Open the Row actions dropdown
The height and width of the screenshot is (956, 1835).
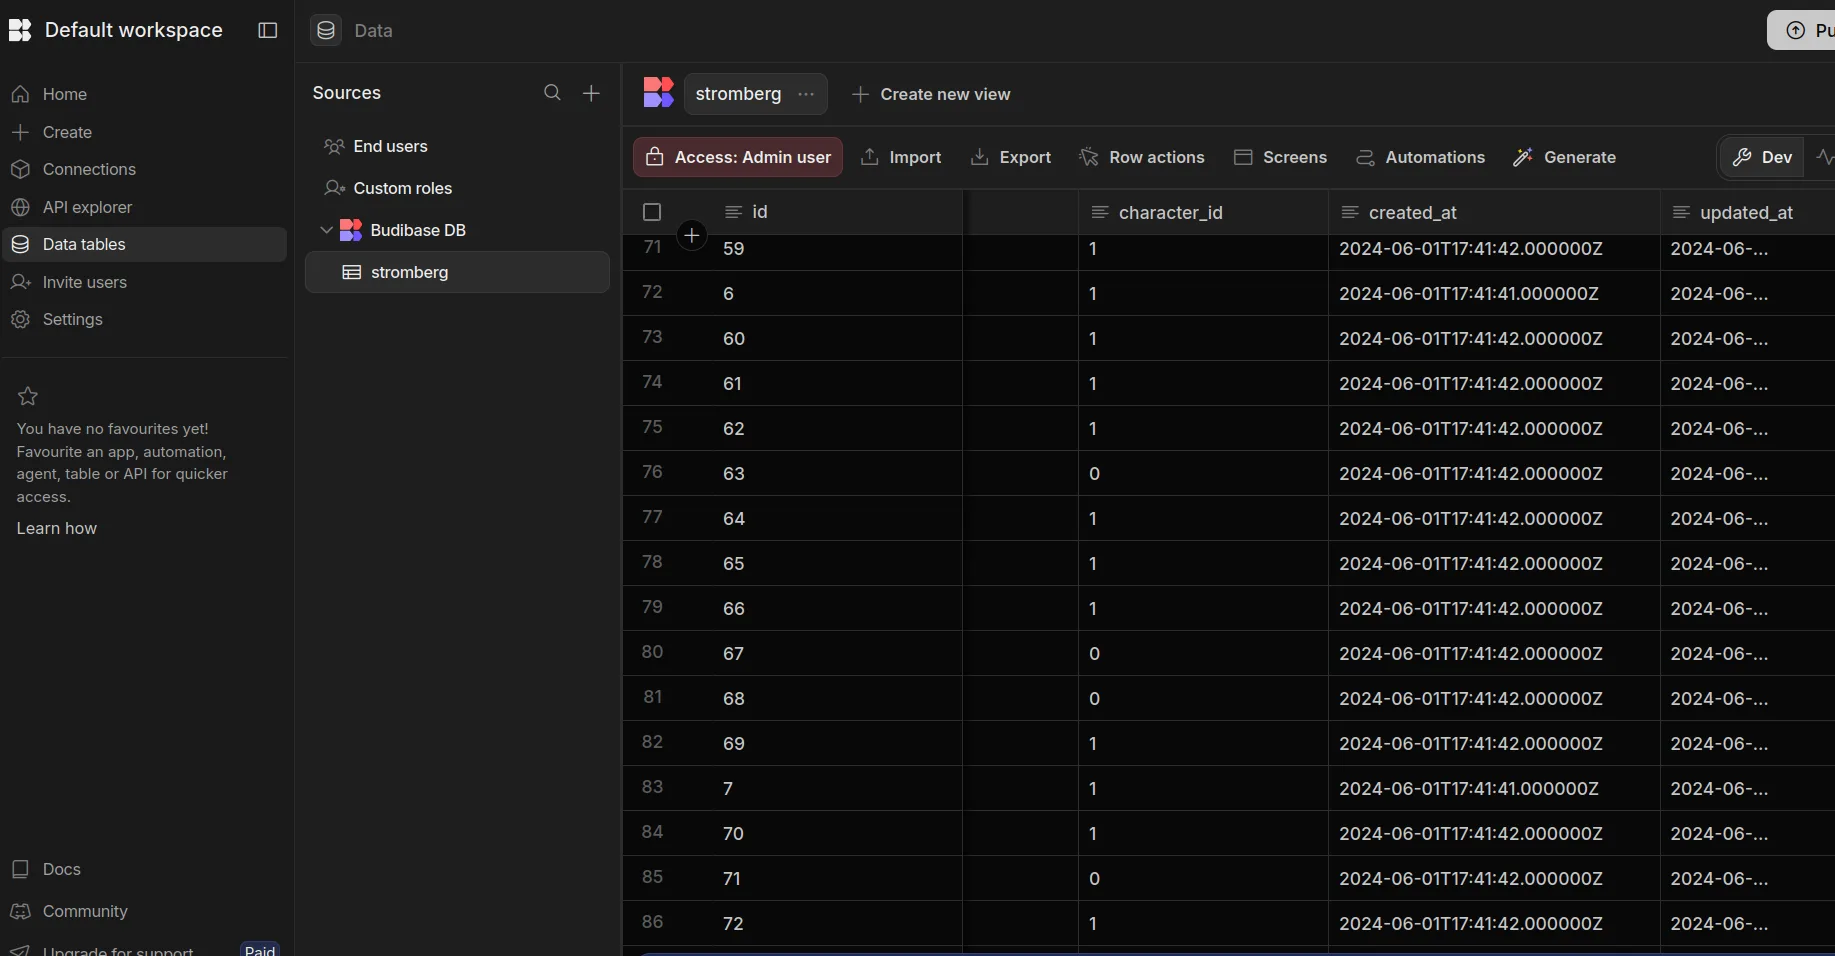(x=1142, y=157)
